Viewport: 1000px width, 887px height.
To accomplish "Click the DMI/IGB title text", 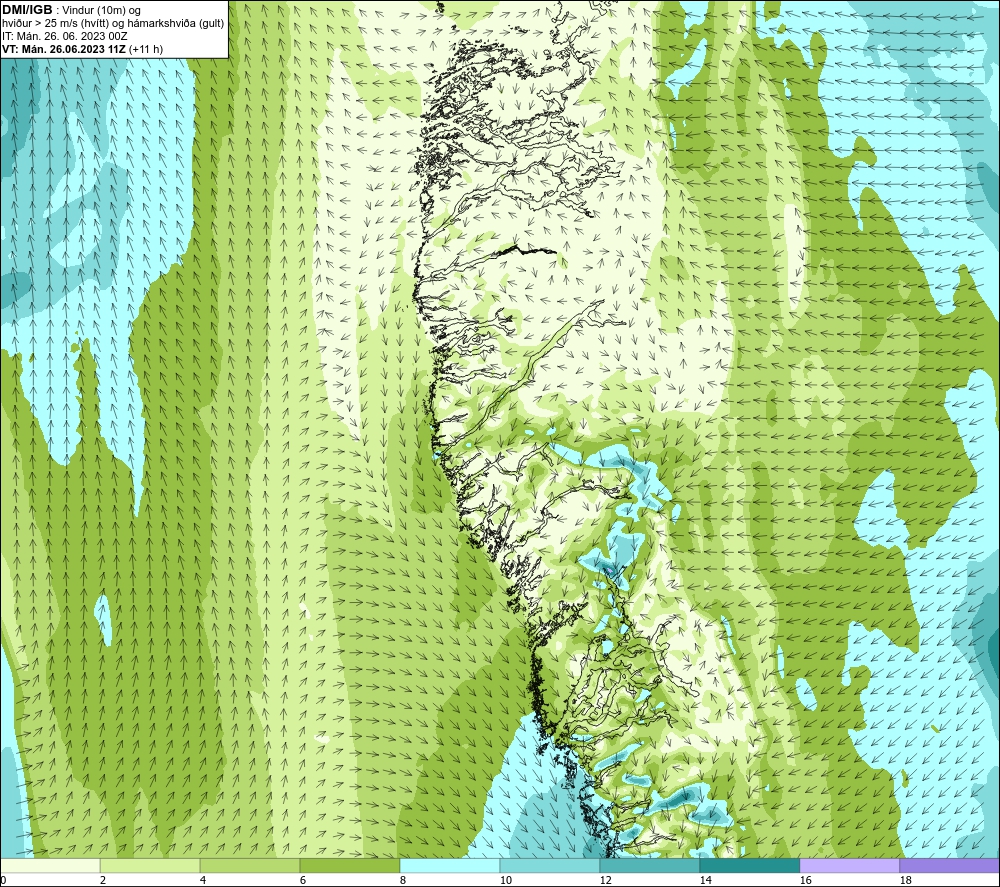I will tap(27, 10).
